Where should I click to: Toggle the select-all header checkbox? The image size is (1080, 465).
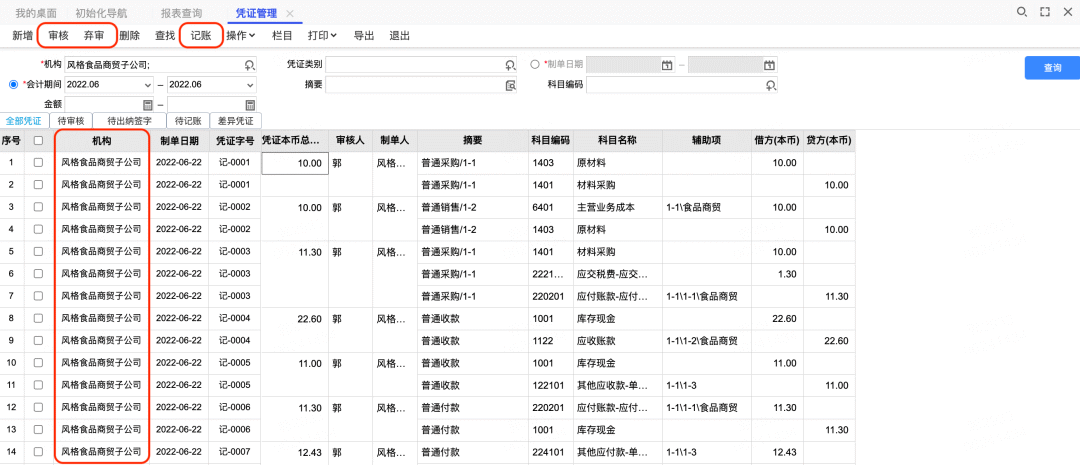[39, 141]
